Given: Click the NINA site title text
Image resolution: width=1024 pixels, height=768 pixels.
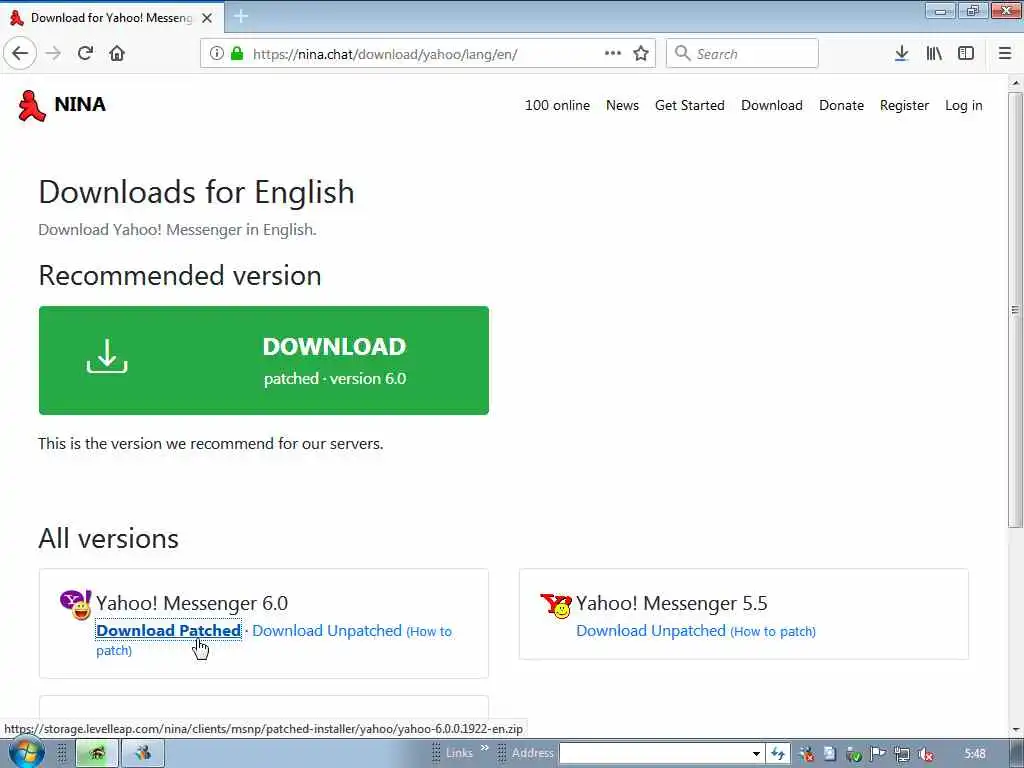Looking at the screenshot, I should pos(80,104).
